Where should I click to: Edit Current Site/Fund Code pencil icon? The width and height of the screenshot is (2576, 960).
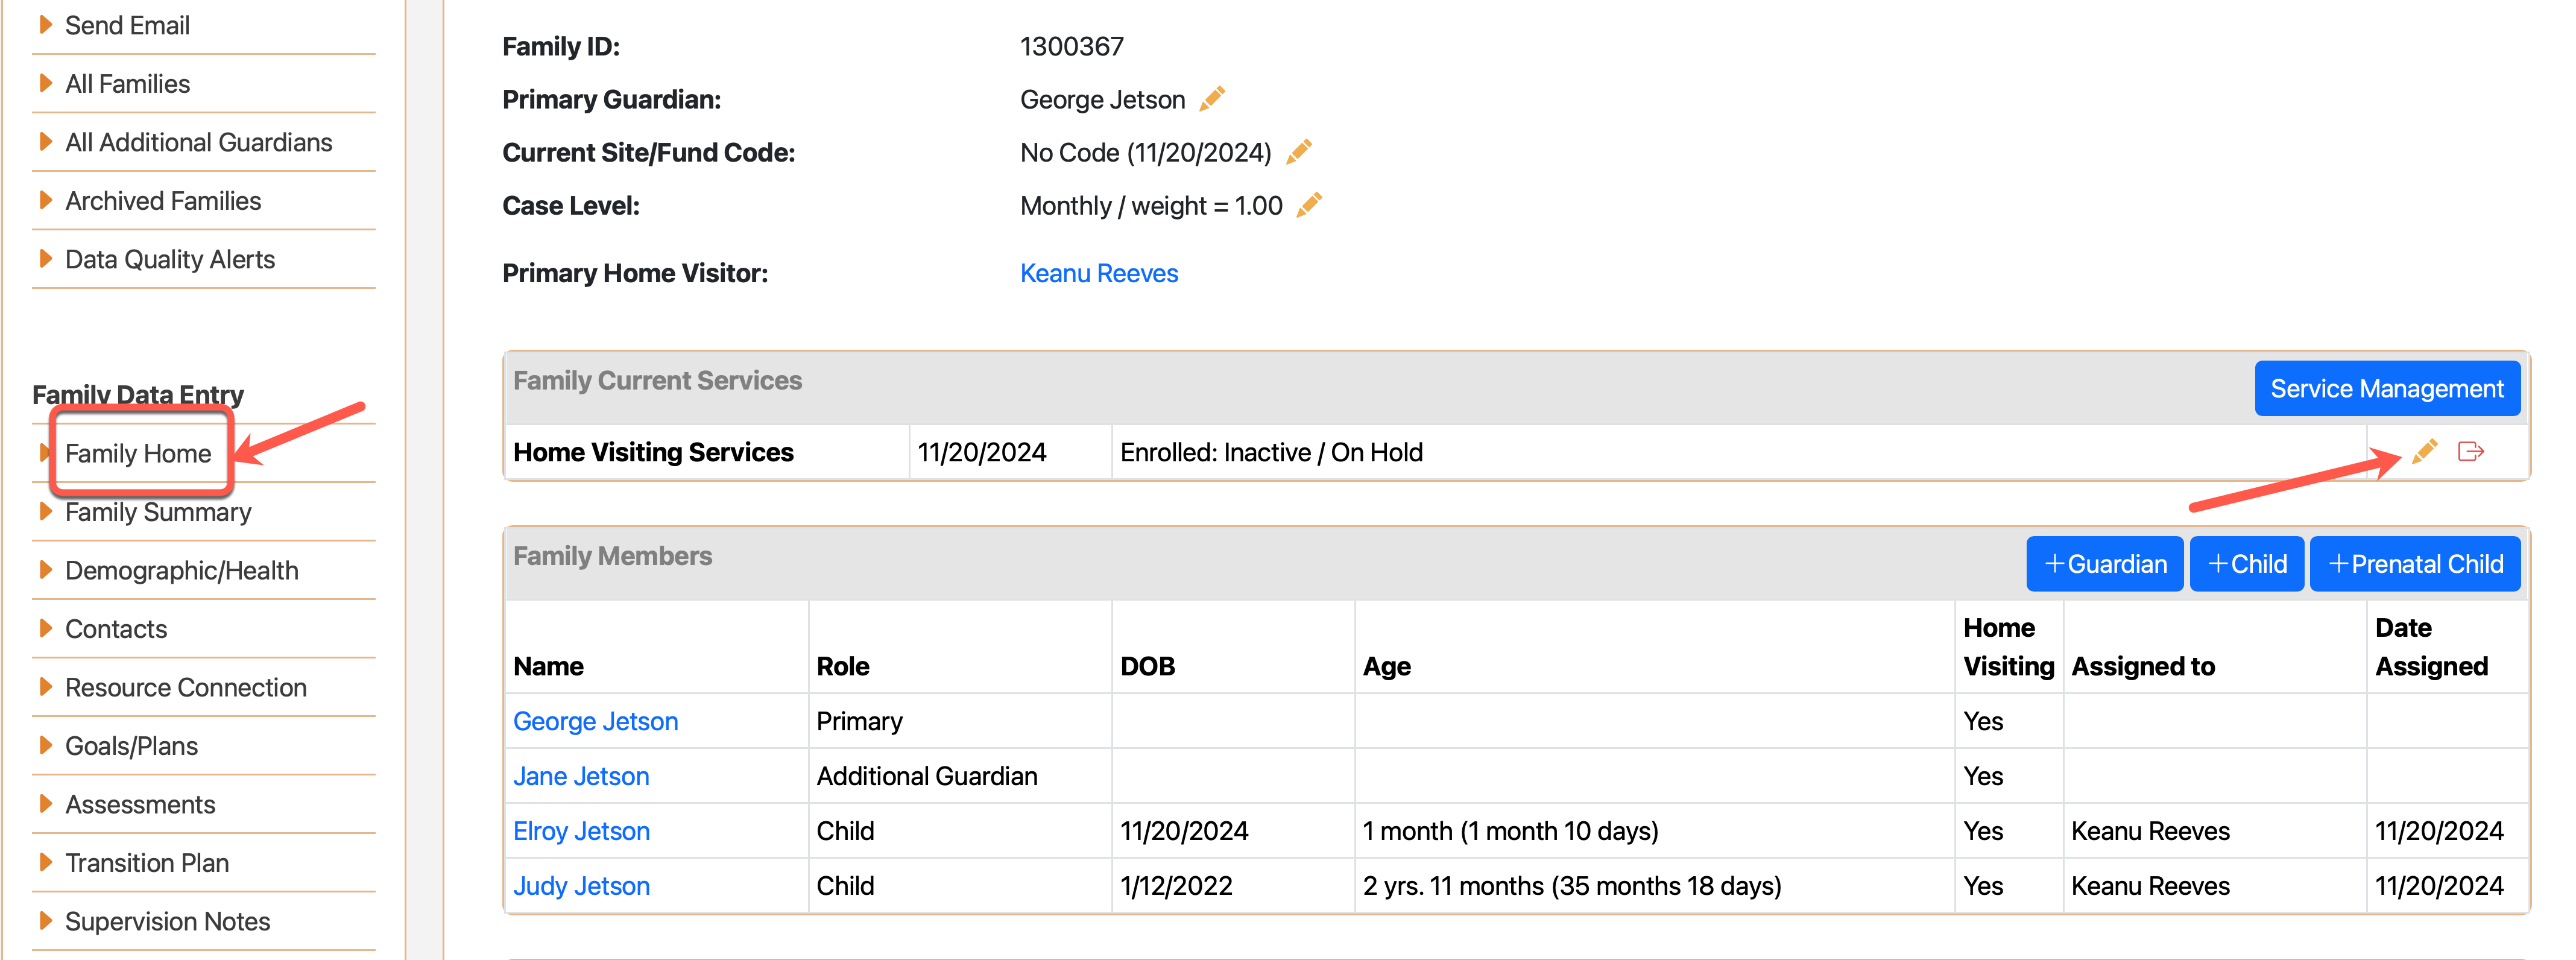coord(1299,152)
